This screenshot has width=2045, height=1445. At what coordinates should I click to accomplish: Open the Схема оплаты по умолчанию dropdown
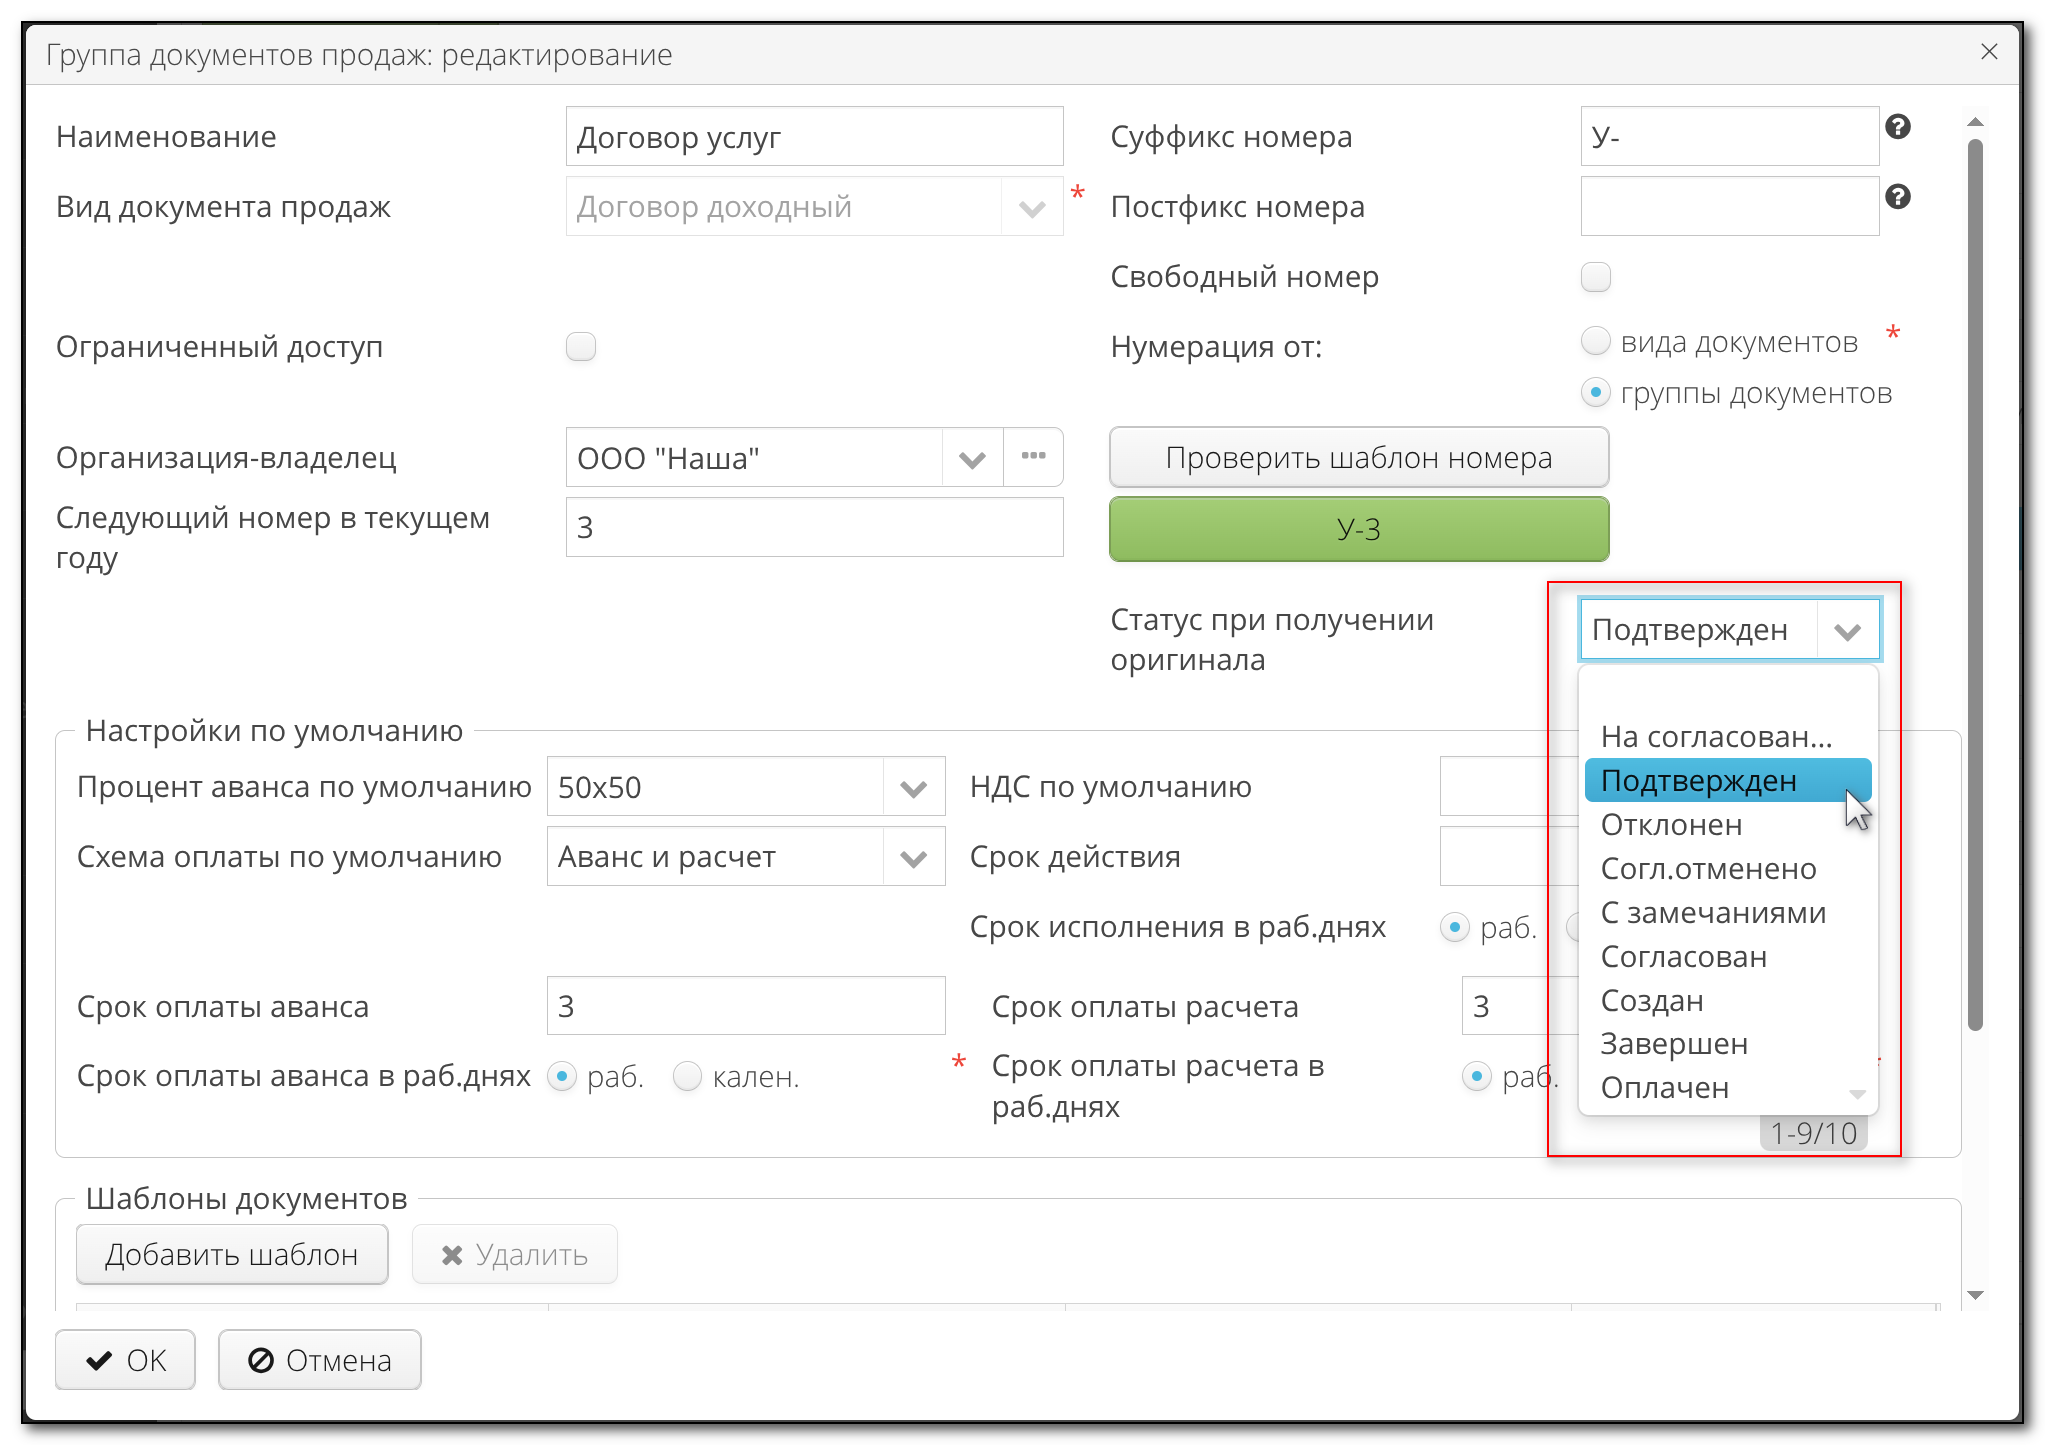[911, 856]
